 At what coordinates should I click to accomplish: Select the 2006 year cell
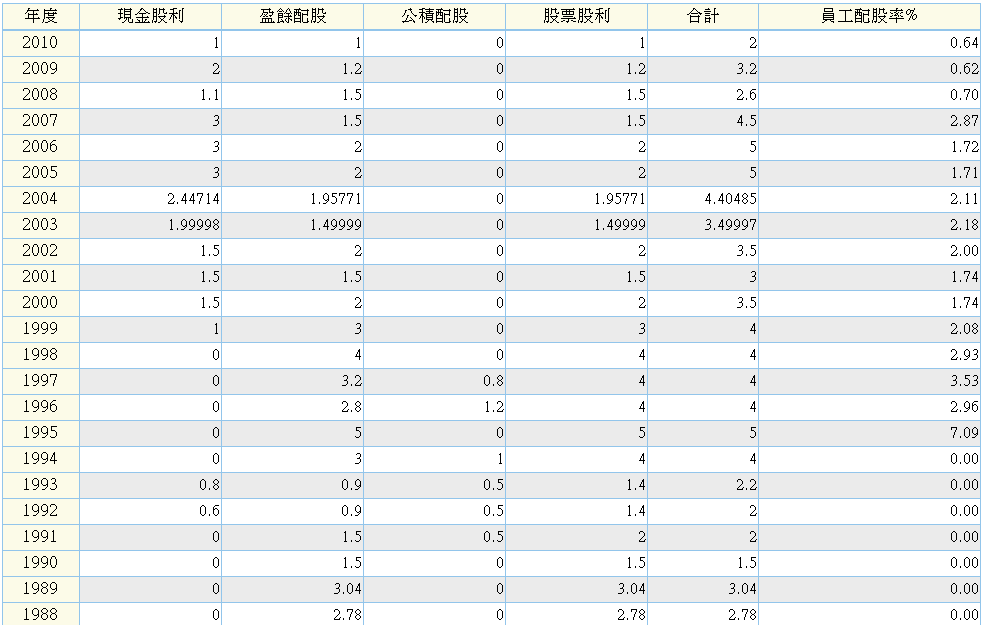[x=41, y=147]
